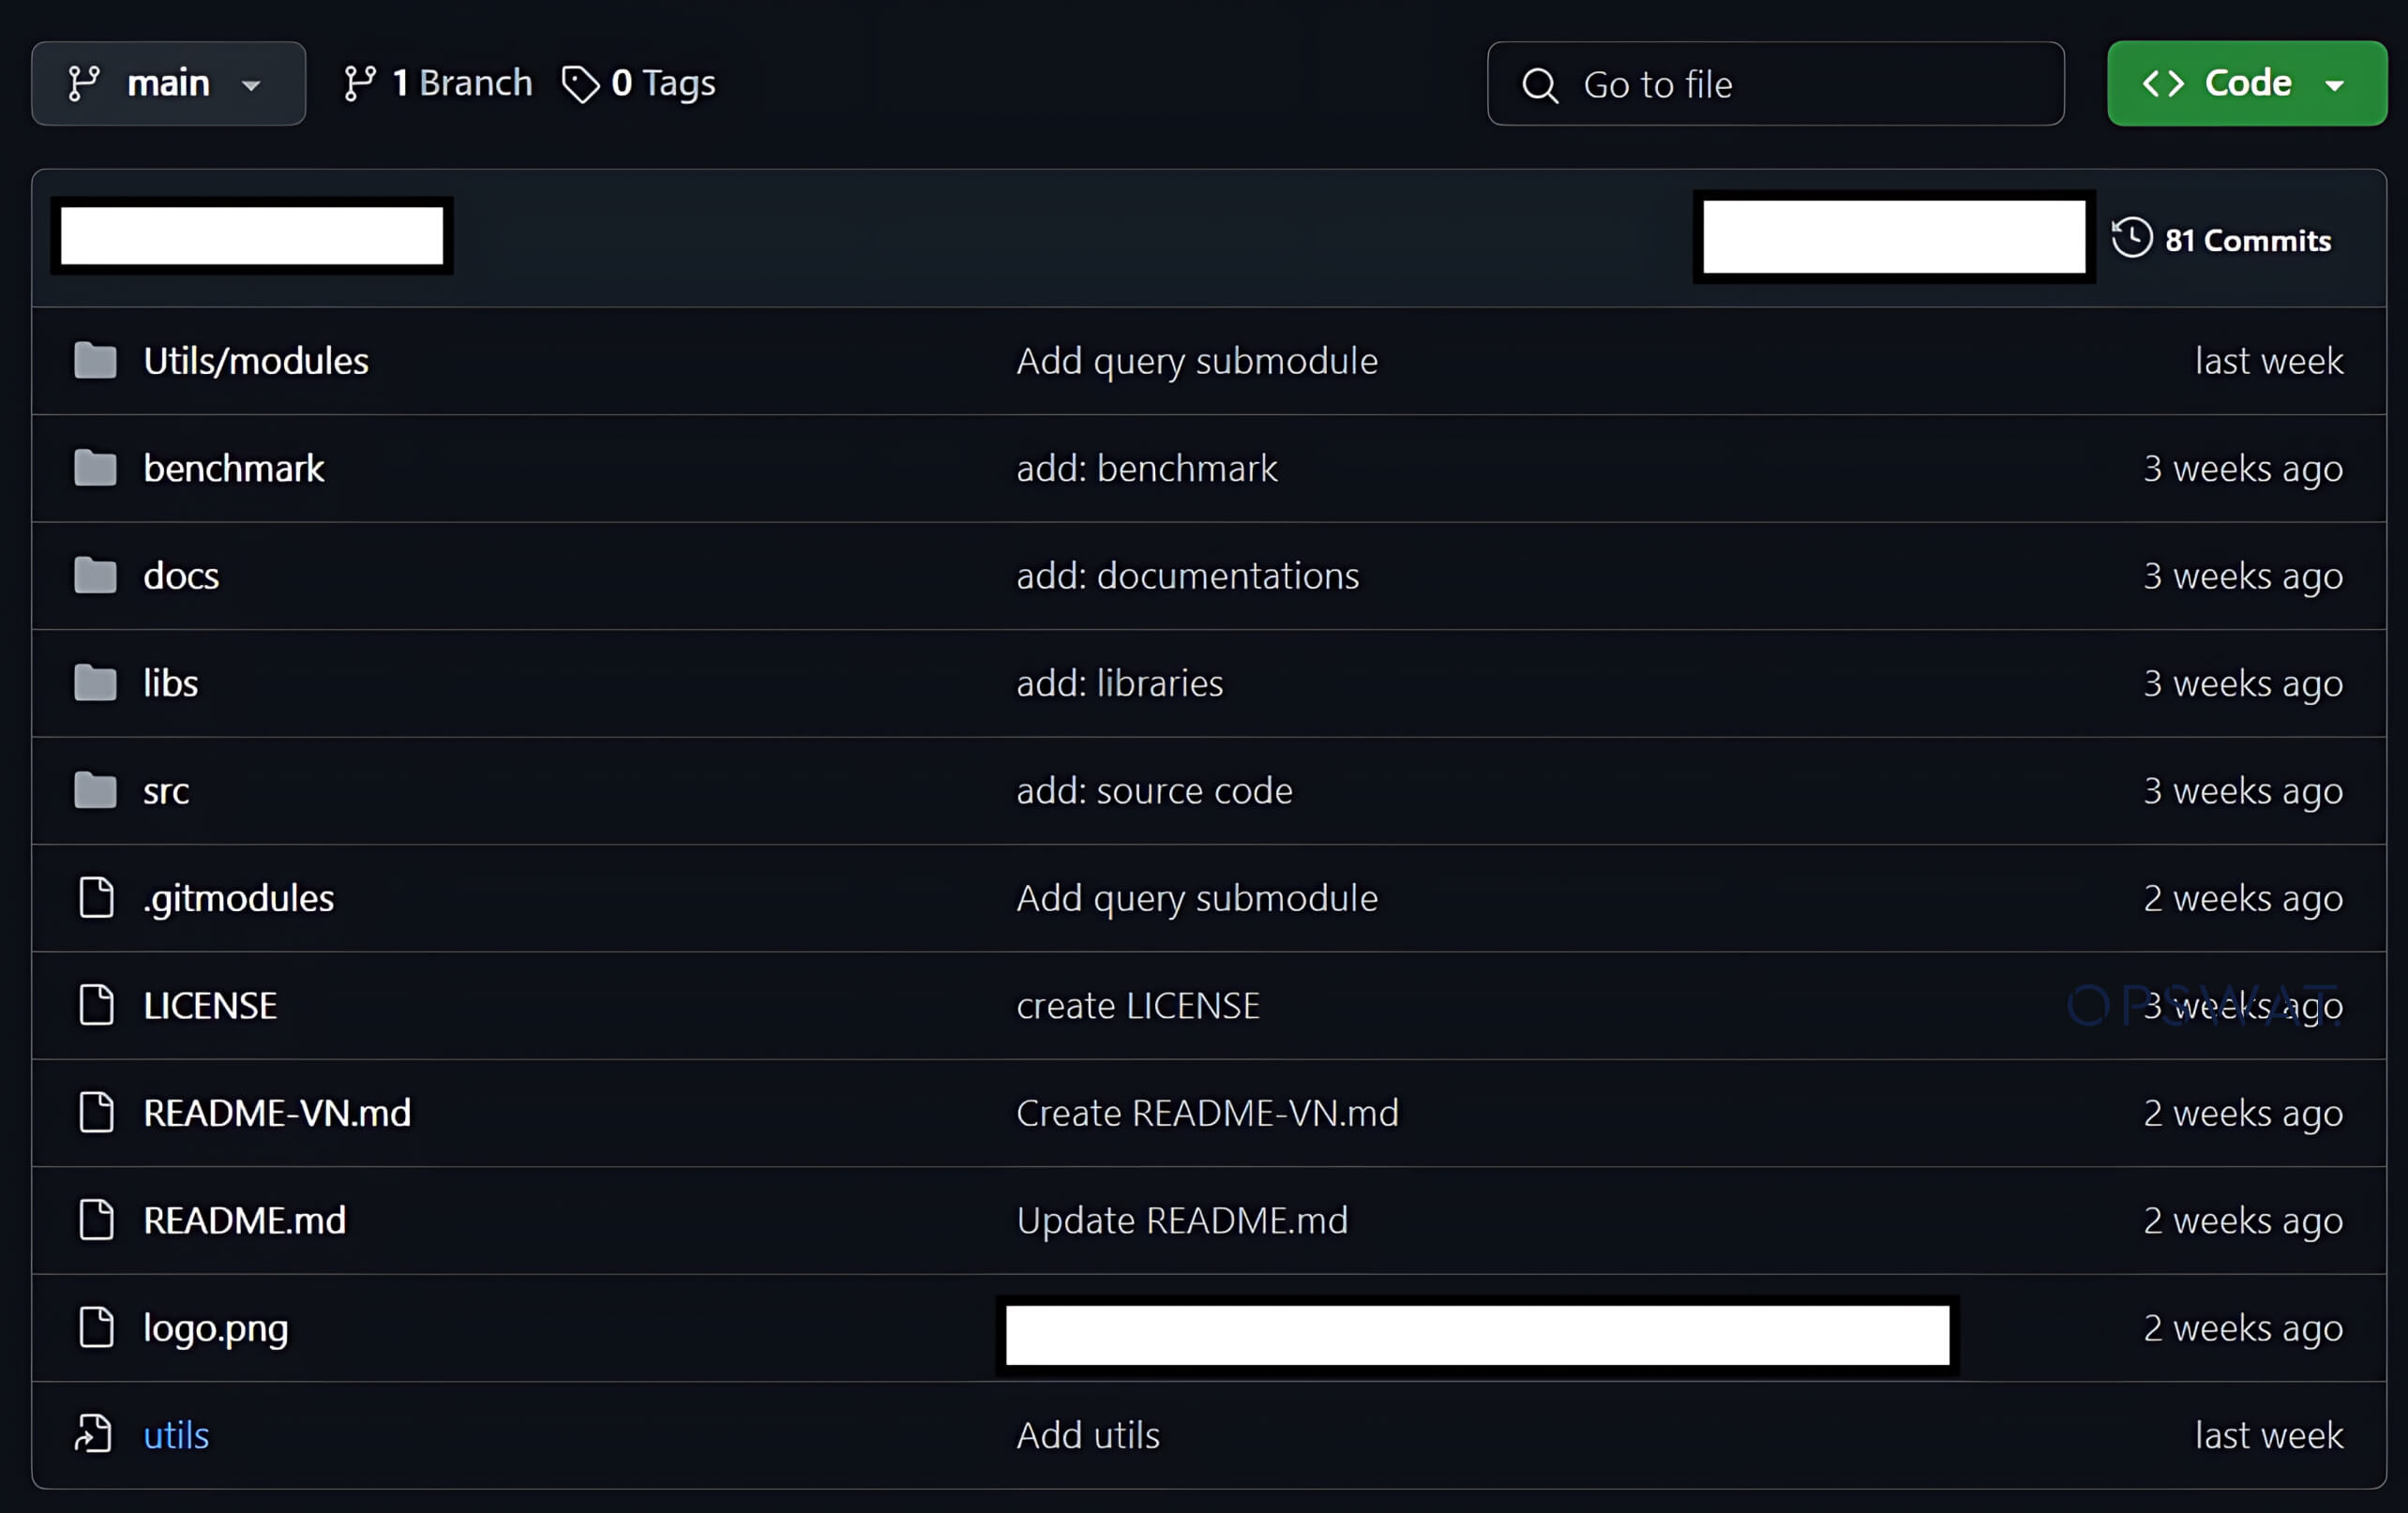2408x1513 pixels.
Task: Click the submodule icon beside utils
Action: (94, 1434)
